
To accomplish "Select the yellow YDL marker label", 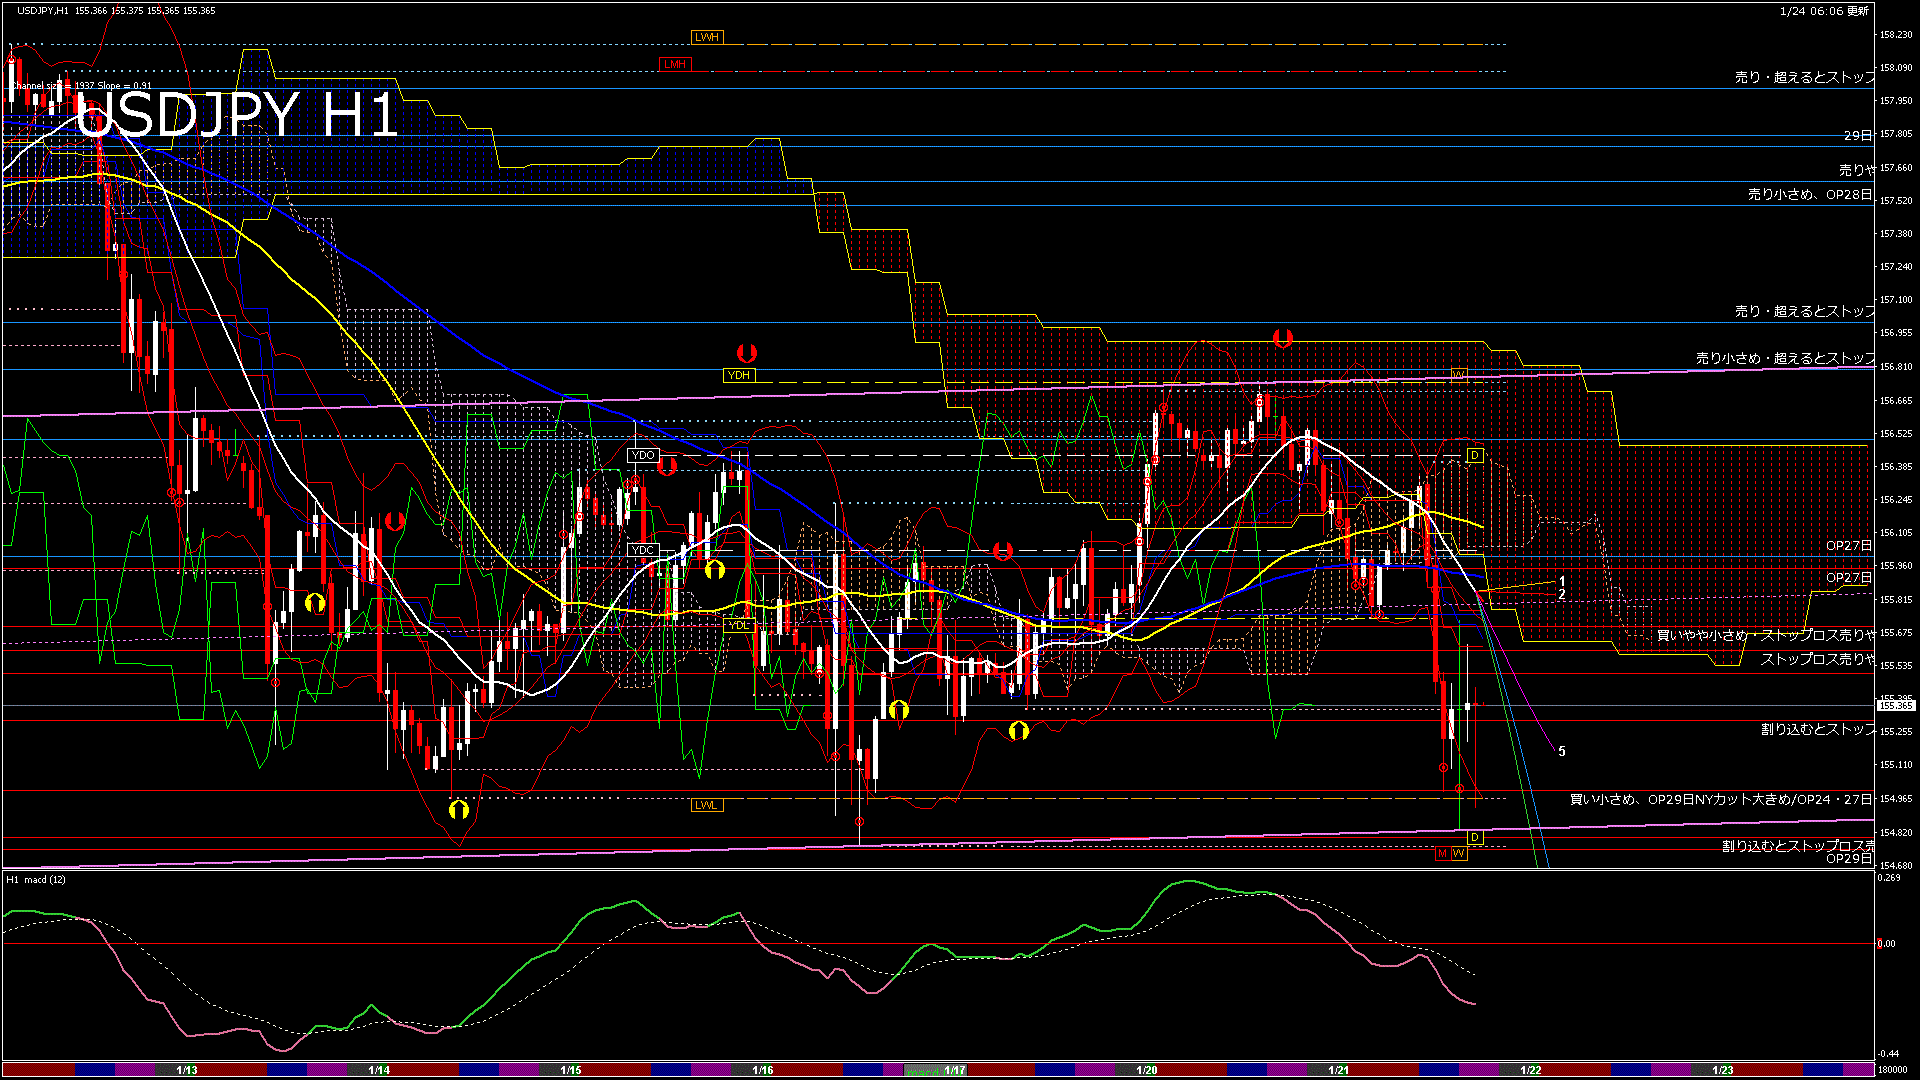I will (x=738, y=625).
